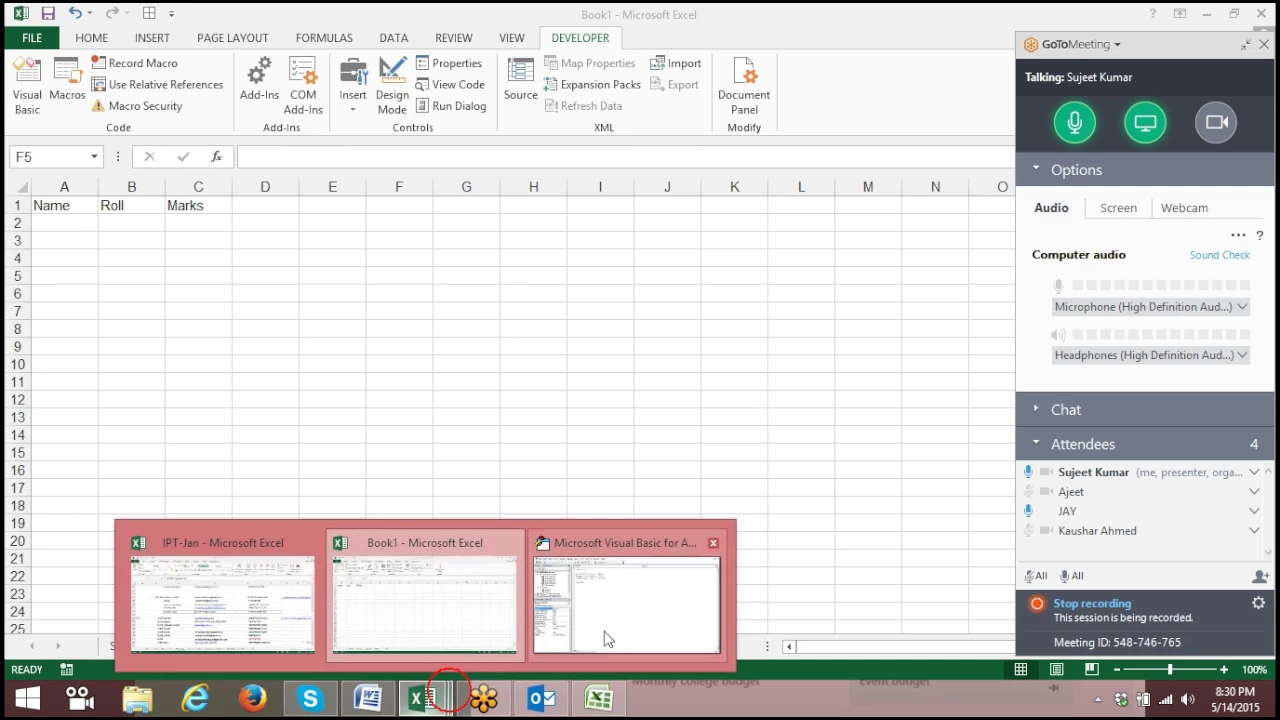Image resolution: width=1280 pixels, height=720 pixels.
Task: Switch to the VIEW tab
Action: pyautogui.click(x=511, y=38)
